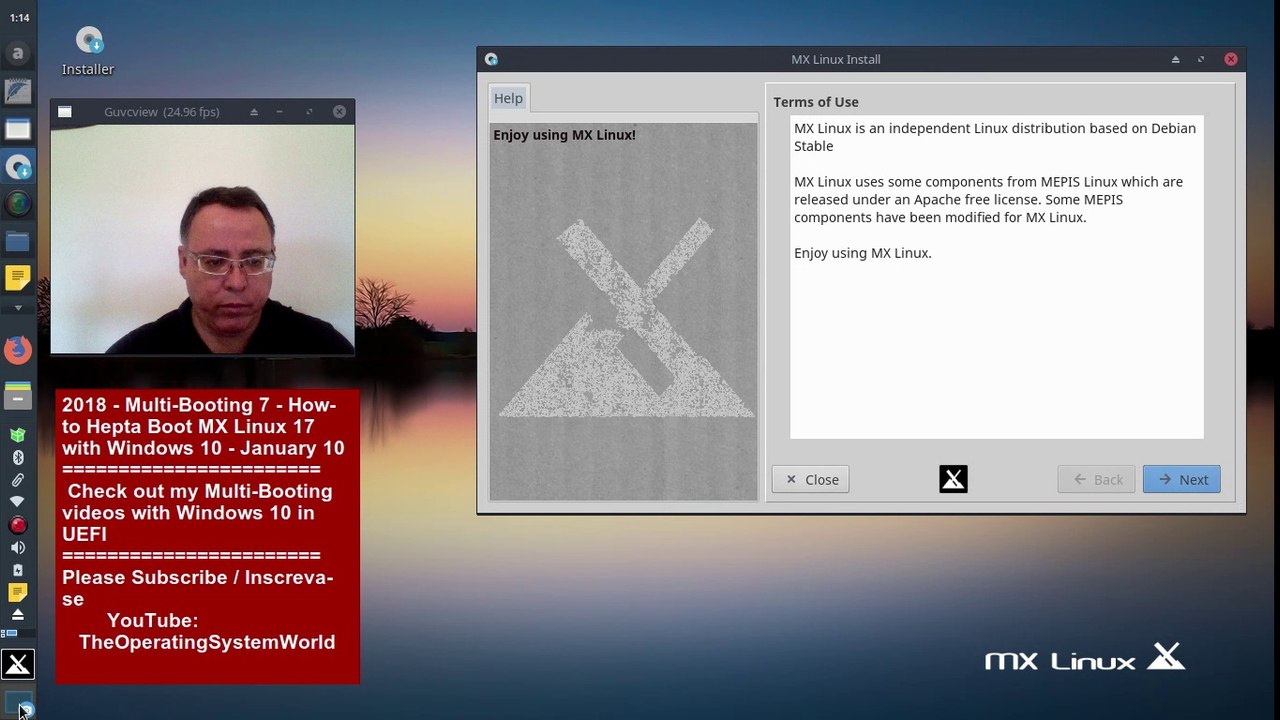The height and width of the screenshot is (720, 1280).
Task: Select the MX installer disc icon in panel
Action: click(18, 167)
